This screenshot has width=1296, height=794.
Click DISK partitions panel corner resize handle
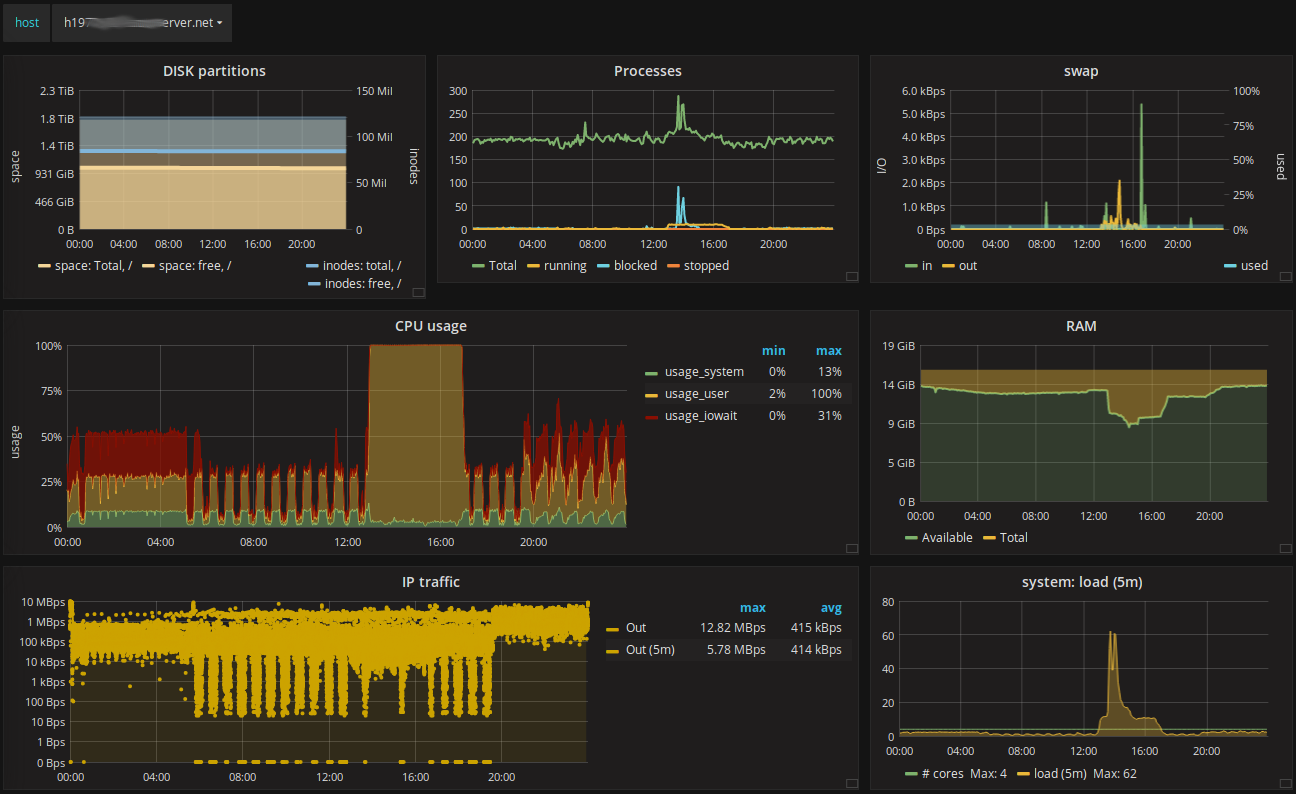click(x=418, y=292)
